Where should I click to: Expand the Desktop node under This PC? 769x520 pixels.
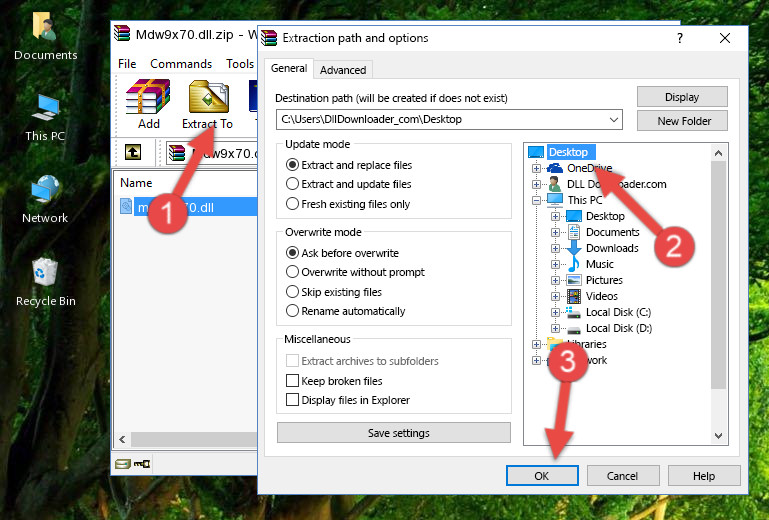tap(555, 216)
